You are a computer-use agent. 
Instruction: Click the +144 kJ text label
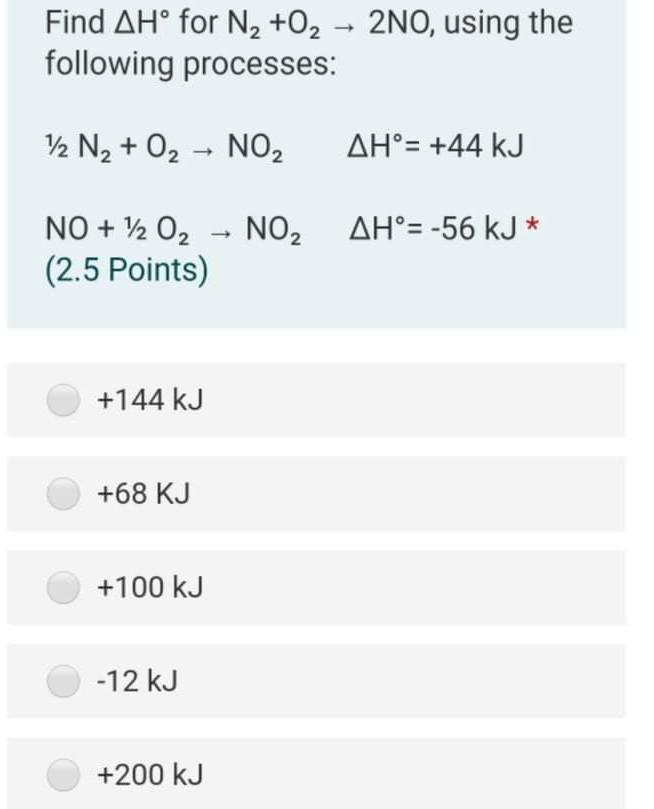(x=150, y=399)
